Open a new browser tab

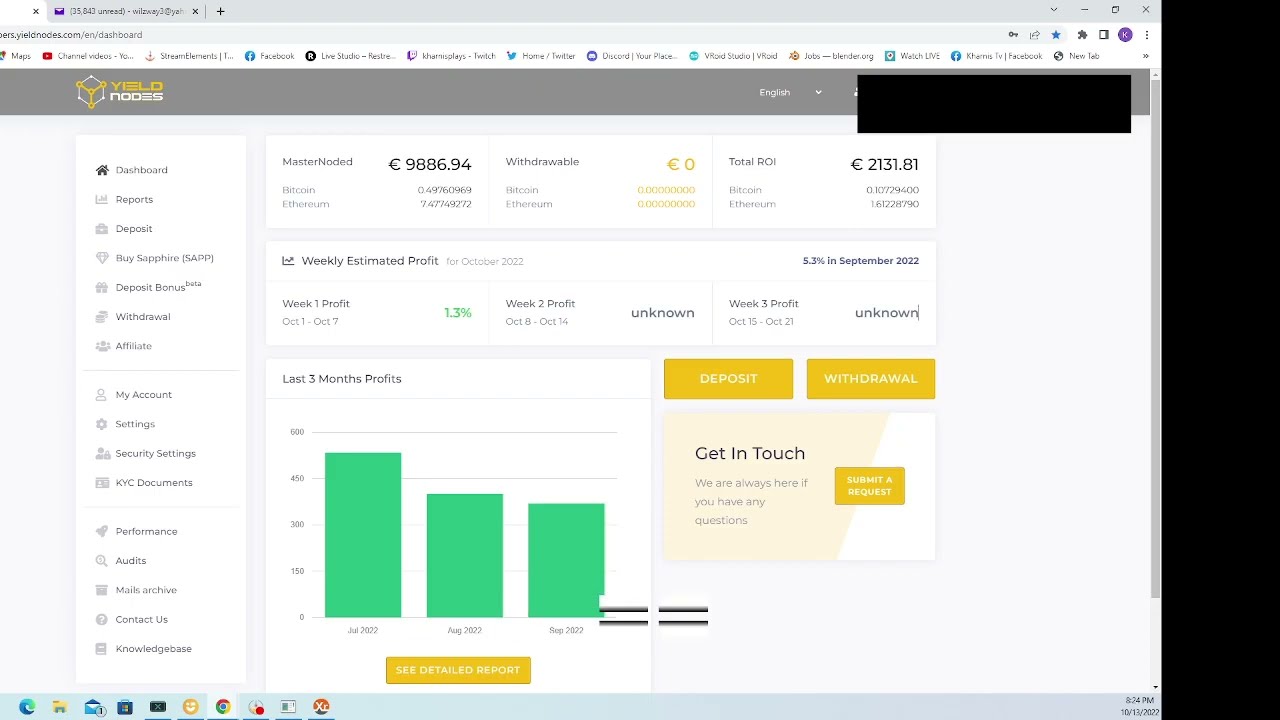tap(220, 11)
